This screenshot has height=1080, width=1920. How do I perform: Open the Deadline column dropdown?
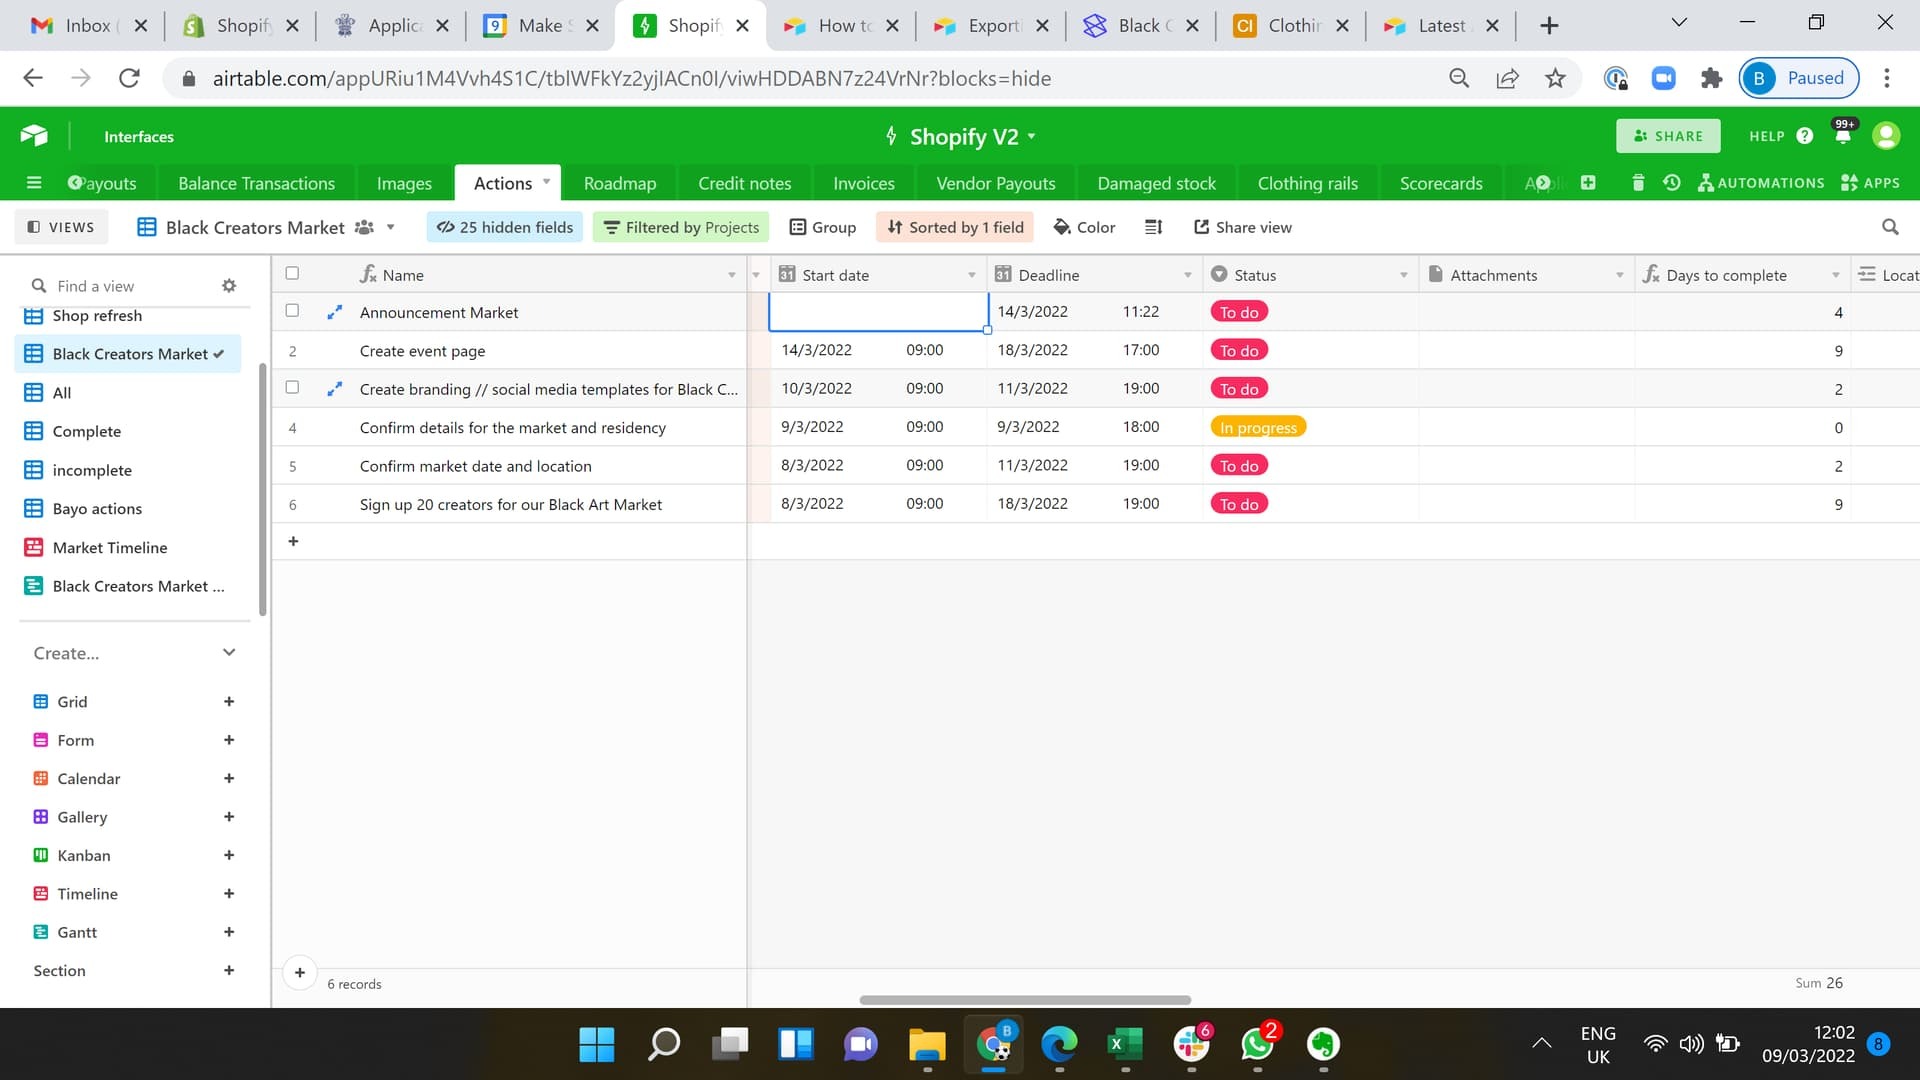coord(1187,275)
